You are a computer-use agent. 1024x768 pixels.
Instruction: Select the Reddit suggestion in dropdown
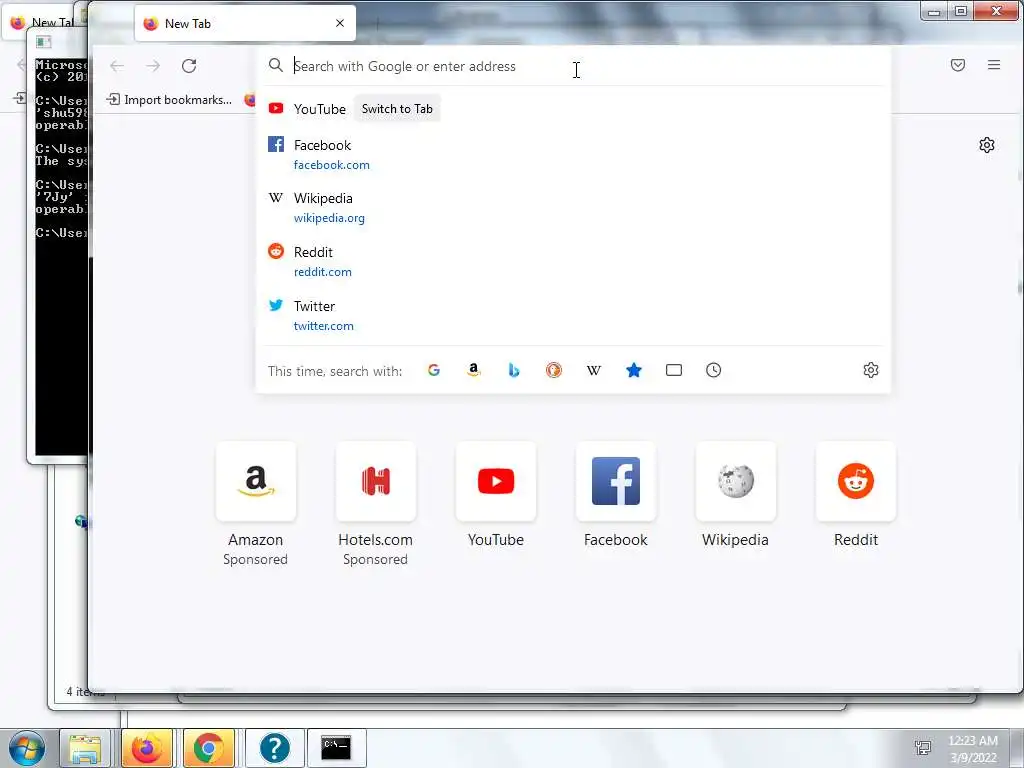click(x=573, y=262)
